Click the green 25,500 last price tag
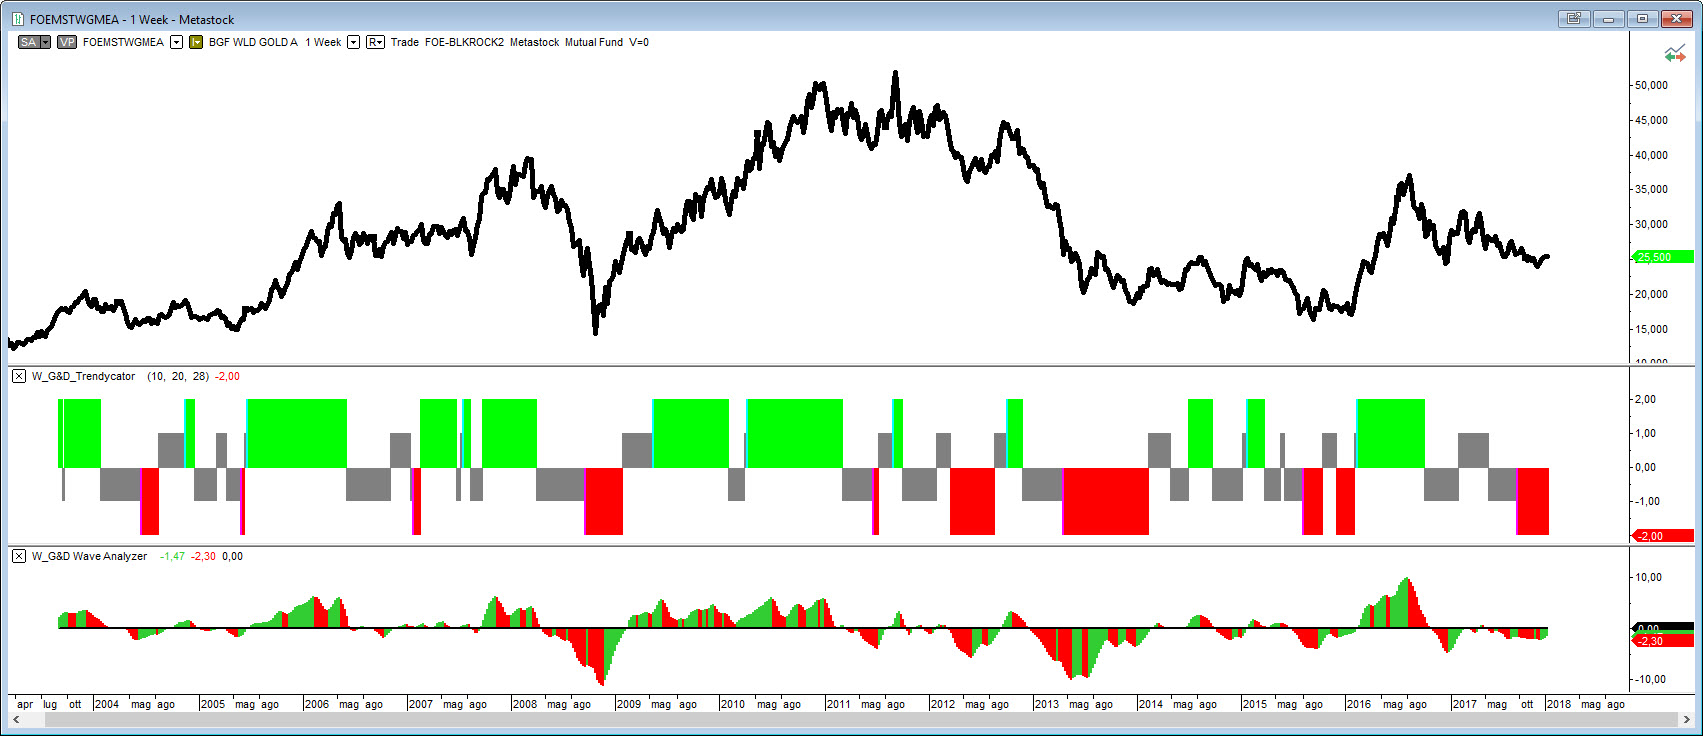1703x736 pixels. (x=1661, y=257)
